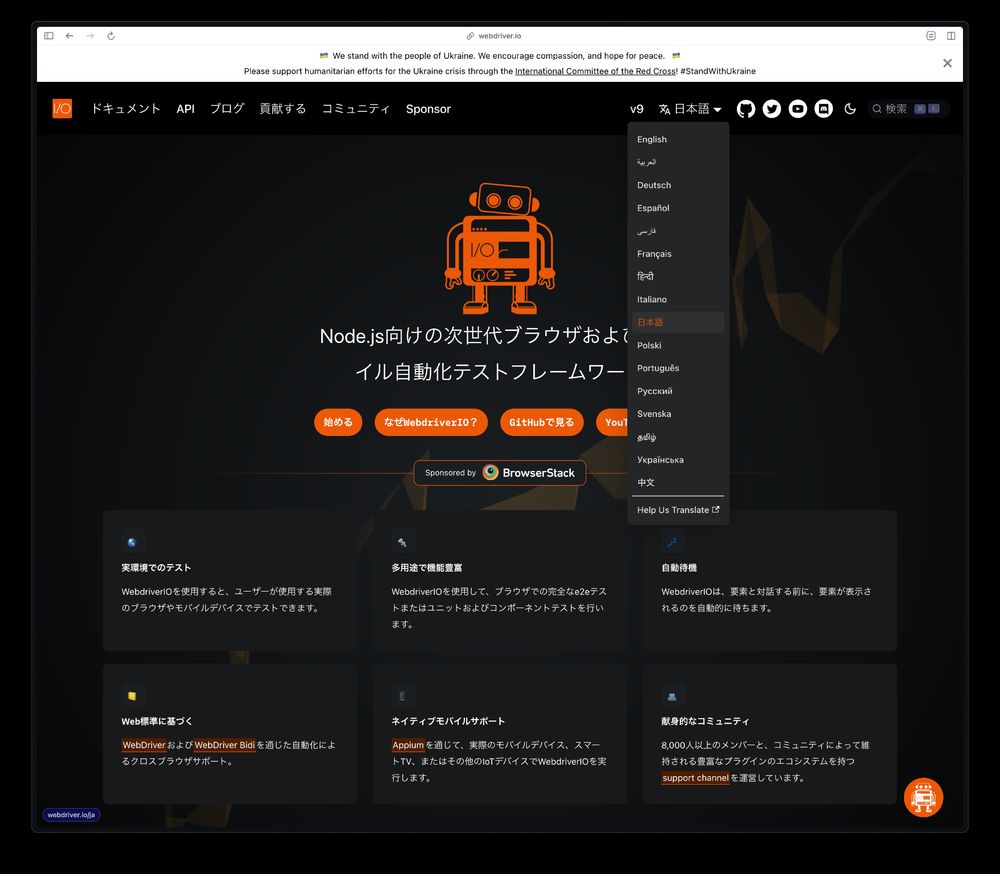1000x874 pixels.
Task: Select Українська in language menu
Action: point(678,460)
